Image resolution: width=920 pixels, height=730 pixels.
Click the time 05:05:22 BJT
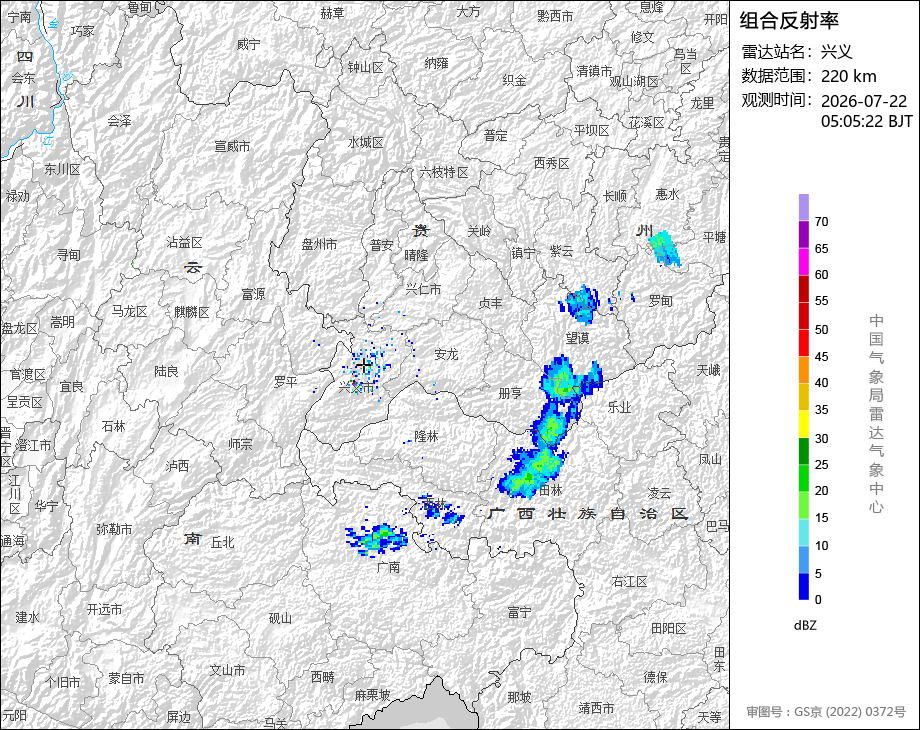pos(867,121)
